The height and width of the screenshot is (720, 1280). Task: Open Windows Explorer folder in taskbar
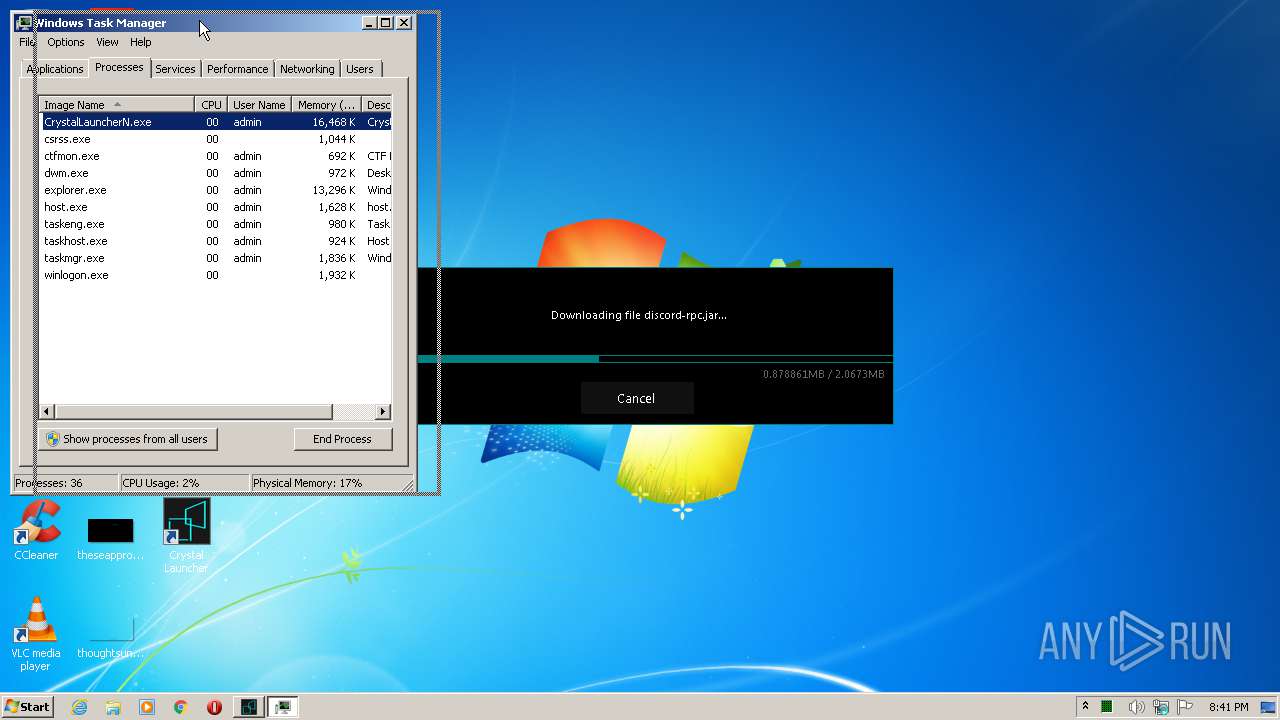pyautogui.click(x=113, y=707)
